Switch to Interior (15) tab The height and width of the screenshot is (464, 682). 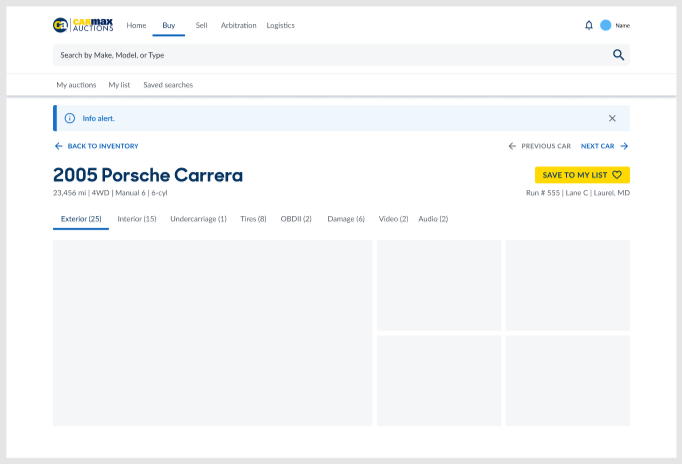point(137,219)
